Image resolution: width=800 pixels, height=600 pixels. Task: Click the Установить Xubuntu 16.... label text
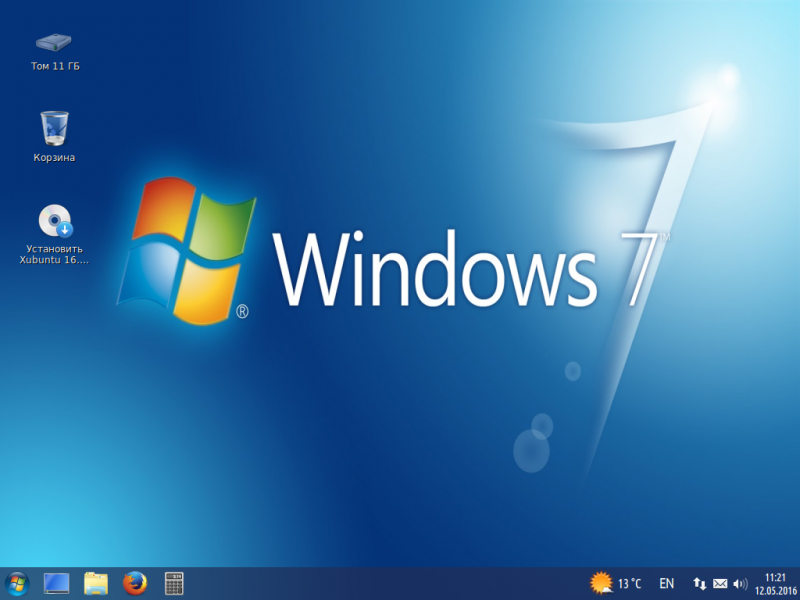tap(54, 254)
